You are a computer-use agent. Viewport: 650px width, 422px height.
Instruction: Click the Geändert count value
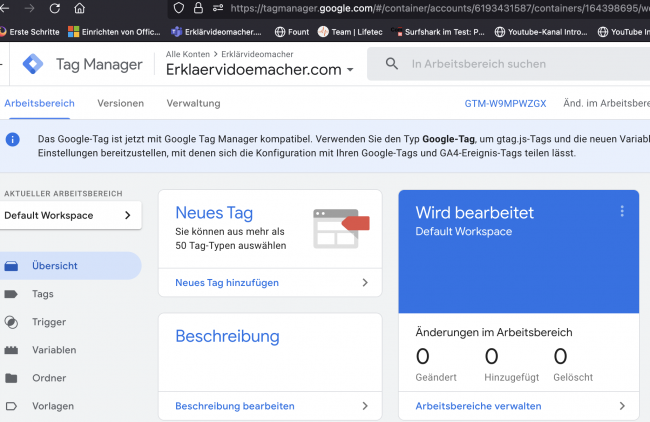(422, 357)
